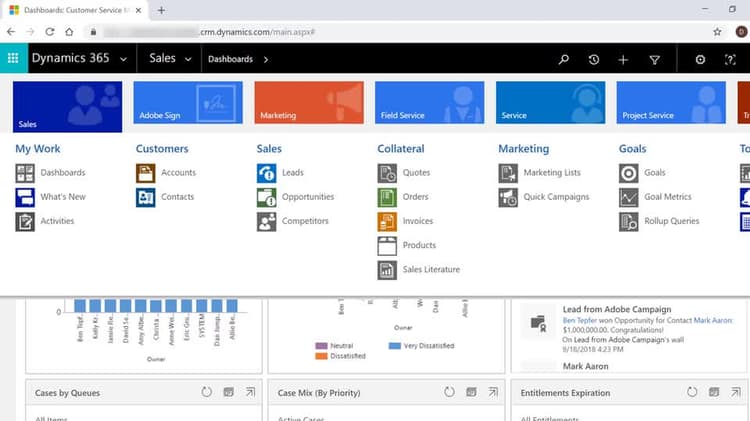Open the Invoices icon

pos(387,222)
